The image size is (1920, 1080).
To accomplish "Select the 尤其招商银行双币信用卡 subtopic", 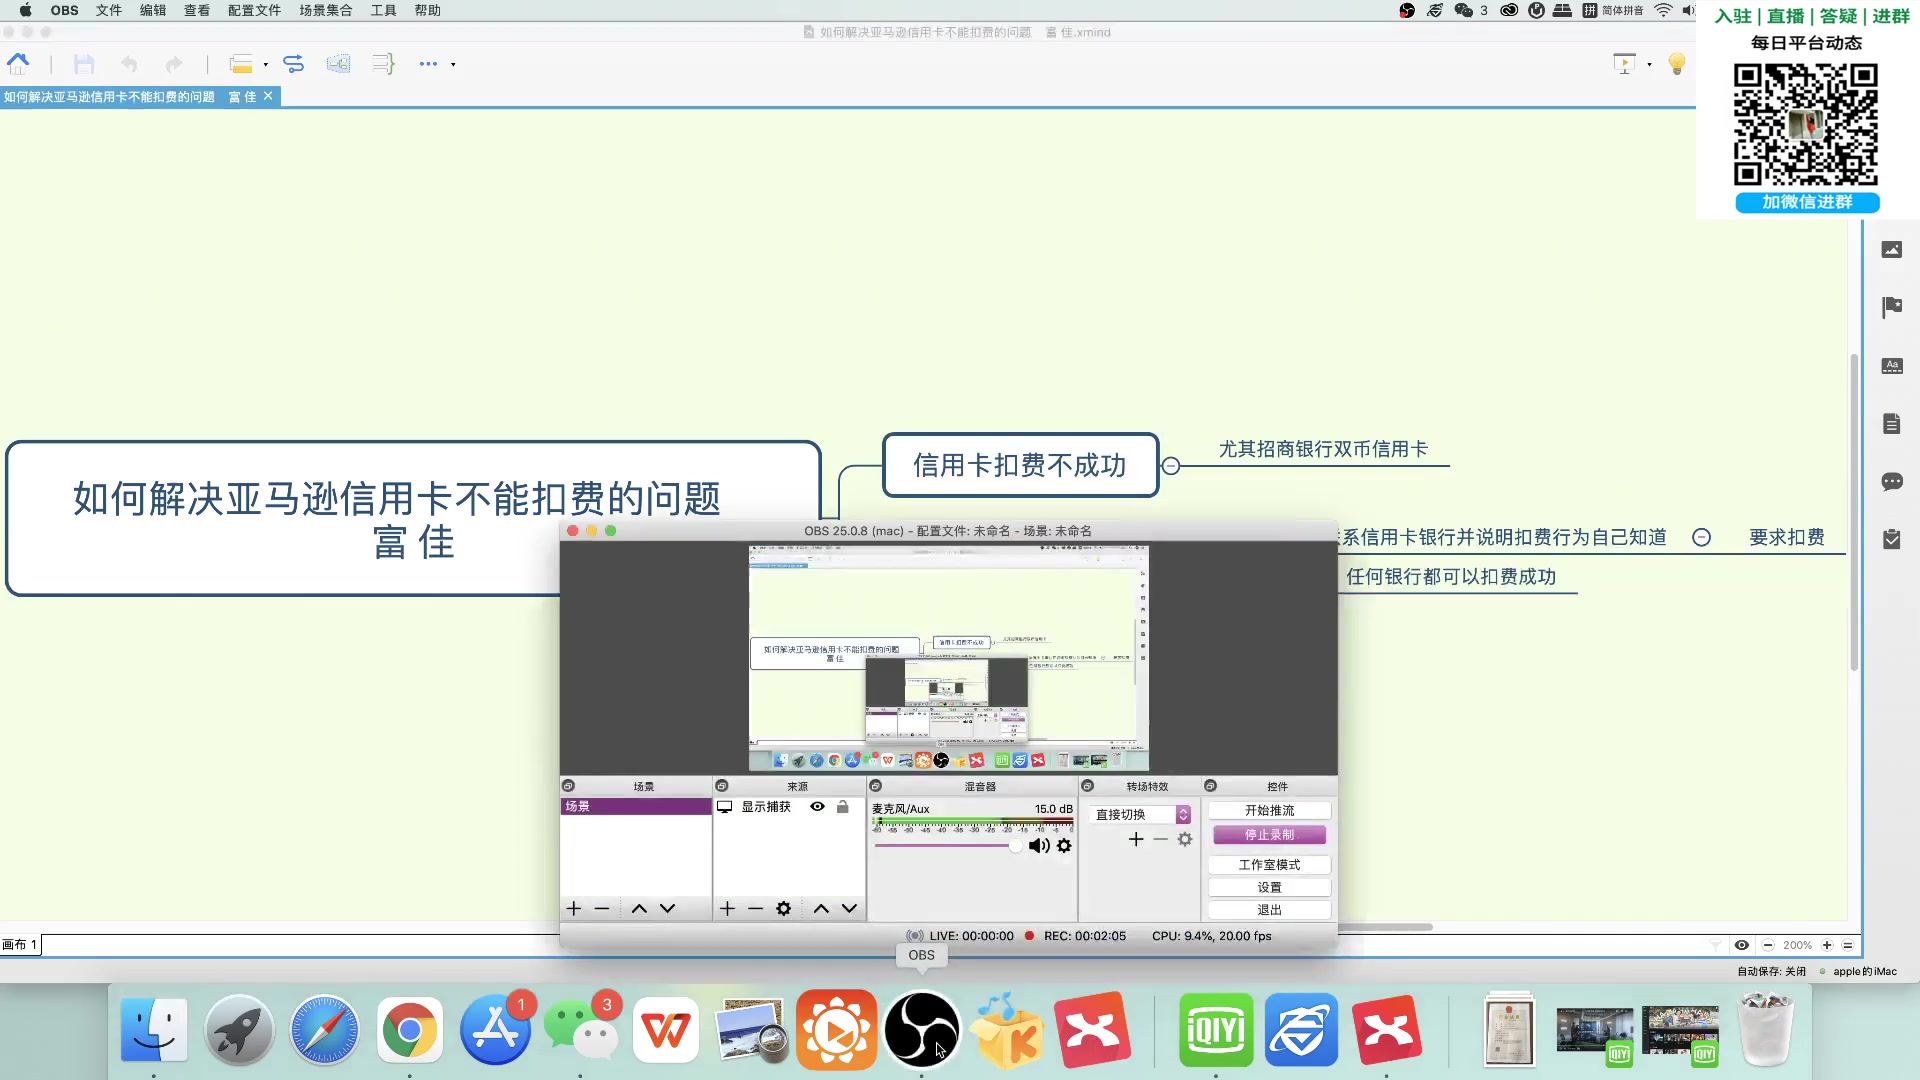I will click(1323, 449).
